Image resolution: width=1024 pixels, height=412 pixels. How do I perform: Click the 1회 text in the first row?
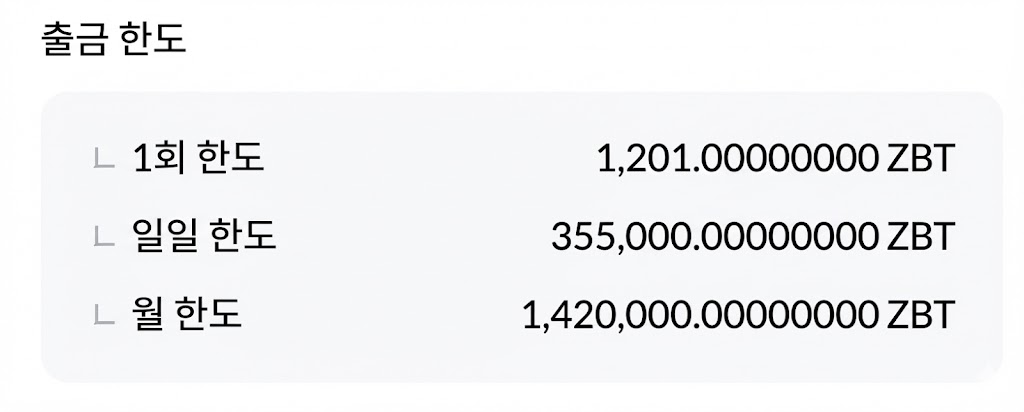[x=157, y=157]
